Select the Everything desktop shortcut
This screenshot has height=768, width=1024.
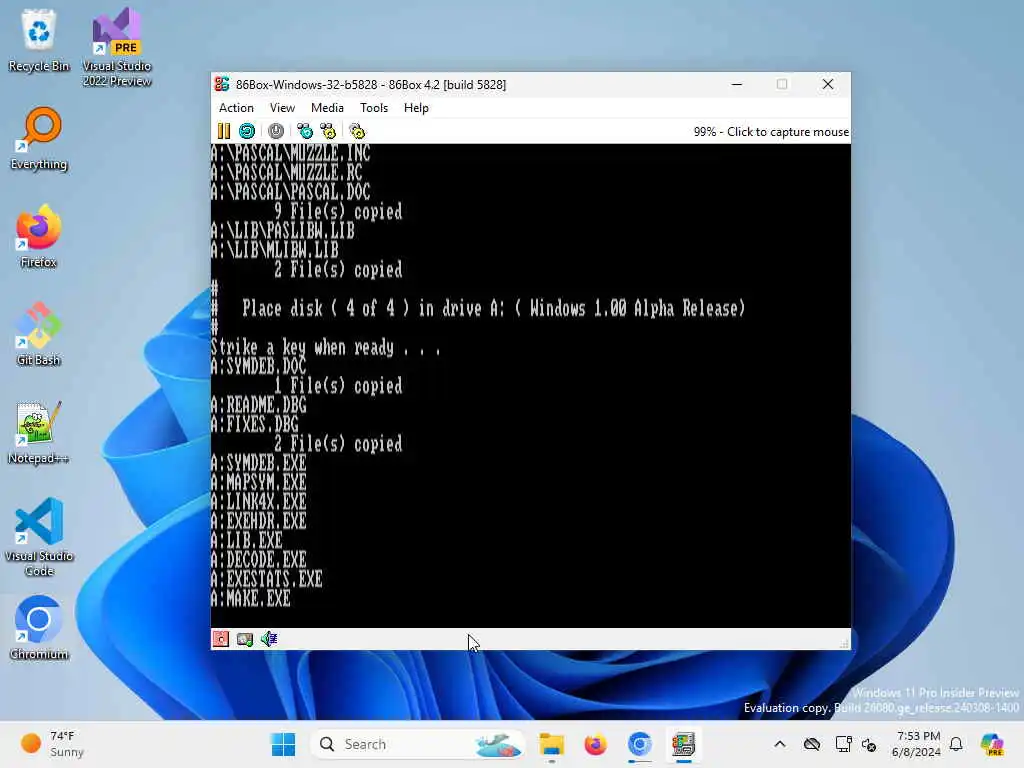39,139
